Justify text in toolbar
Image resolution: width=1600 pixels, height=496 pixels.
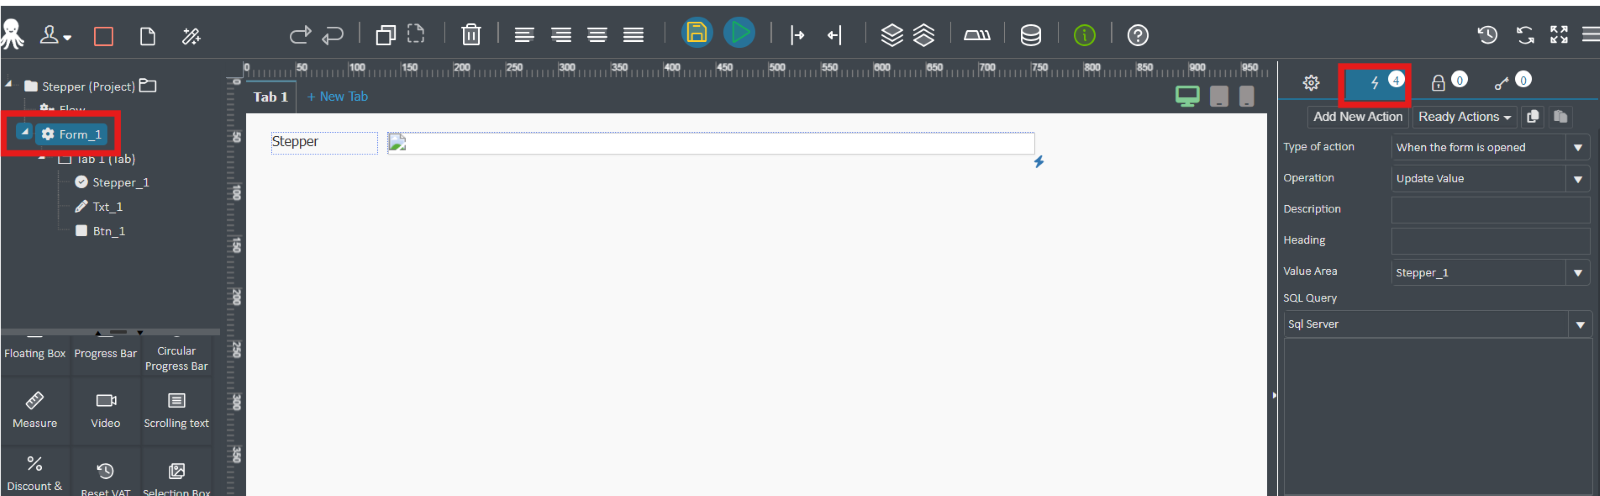point(633,35)
